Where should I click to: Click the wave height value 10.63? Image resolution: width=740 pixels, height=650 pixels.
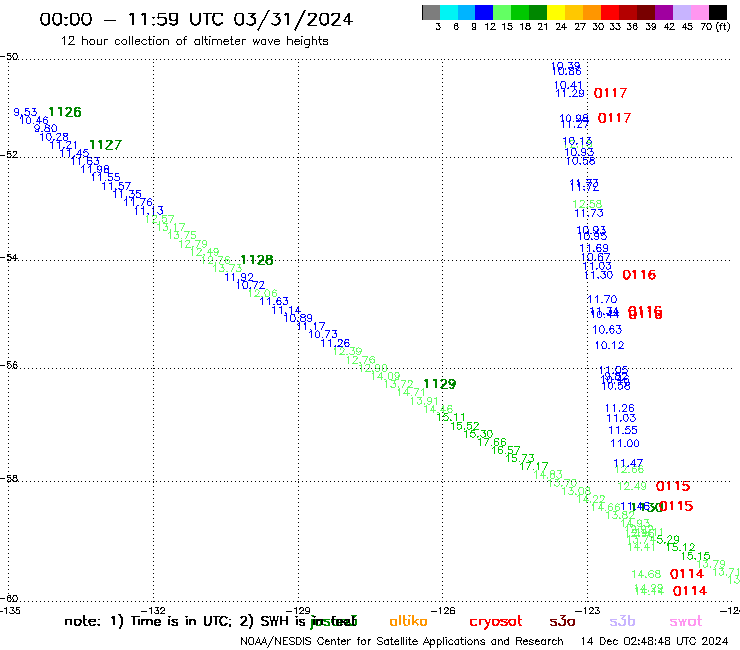coord(607,329)
